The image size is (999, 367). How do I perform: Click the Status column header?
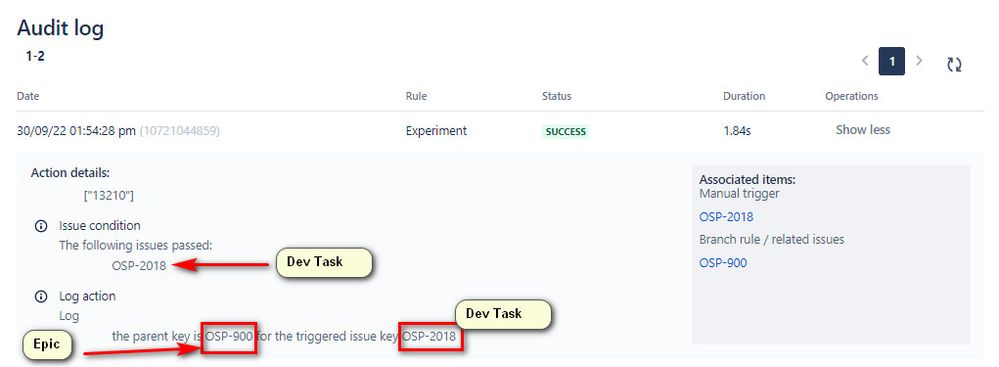[557, 96]
